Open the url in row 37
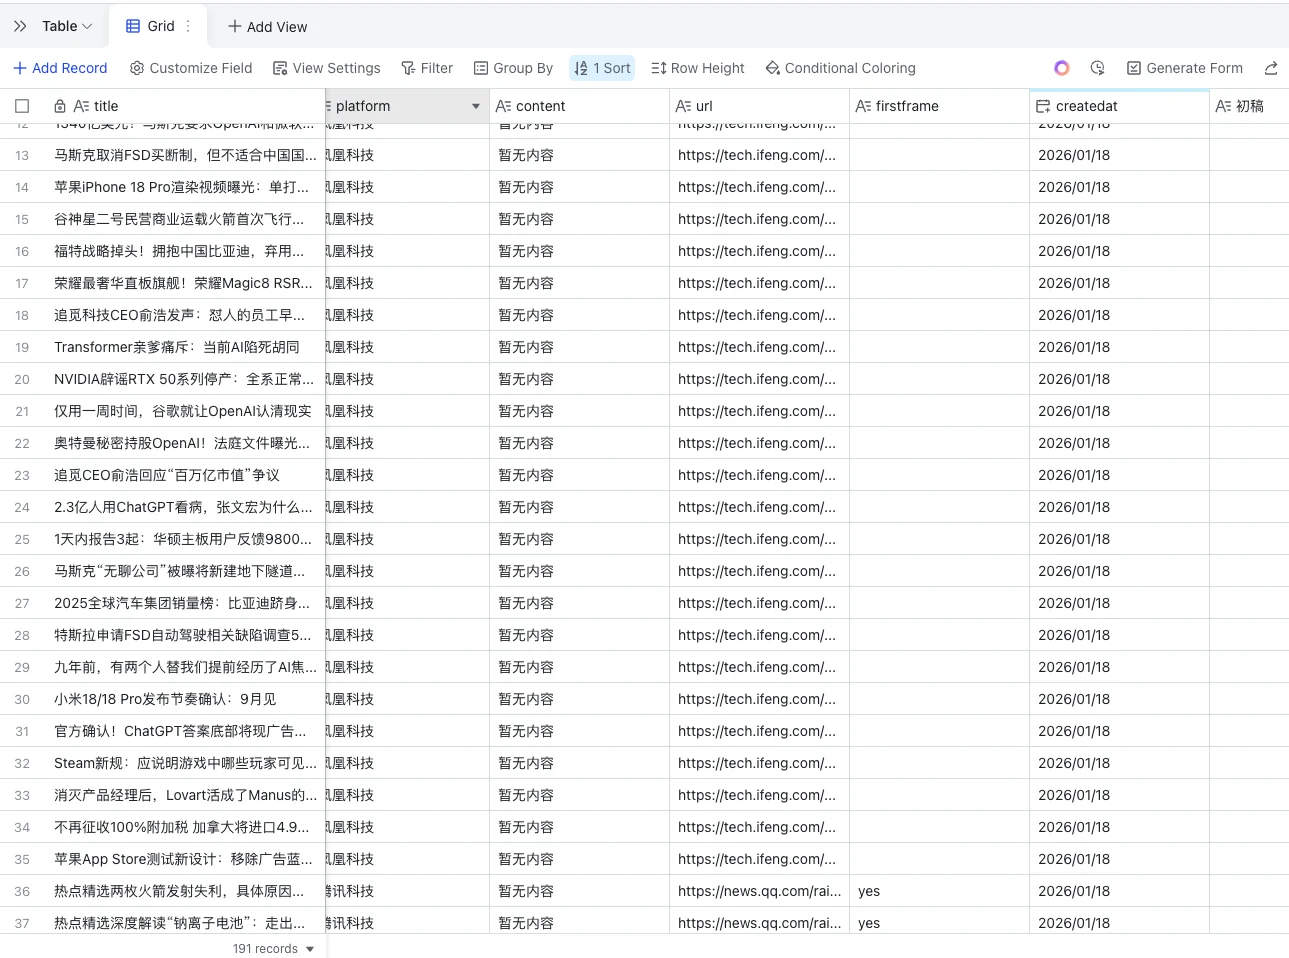Image resolution: width=1289 pixels, height=958 pixels. pos(760,923)
